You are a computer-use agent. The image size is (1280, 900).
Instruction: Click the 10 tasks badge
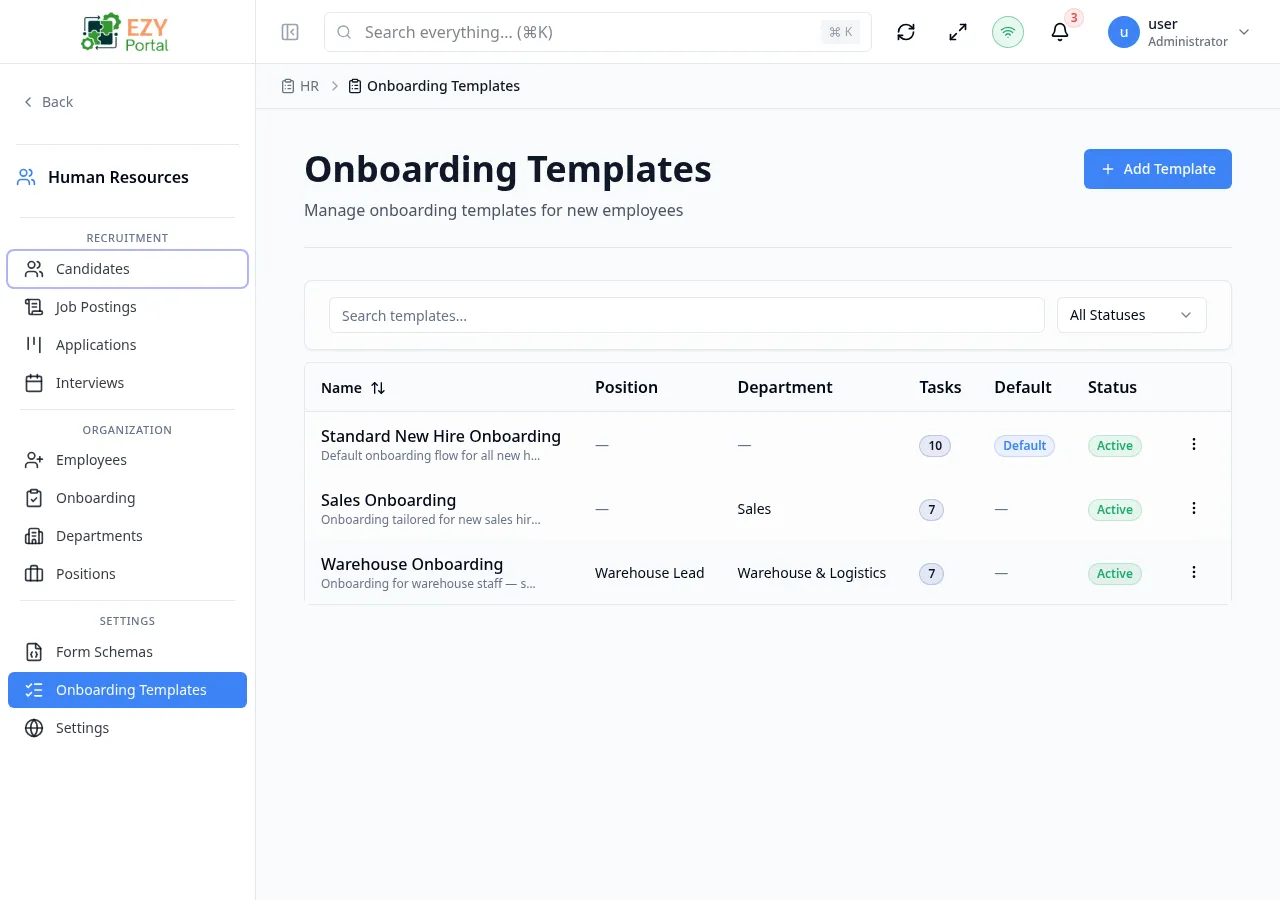[x=935, y=446]
